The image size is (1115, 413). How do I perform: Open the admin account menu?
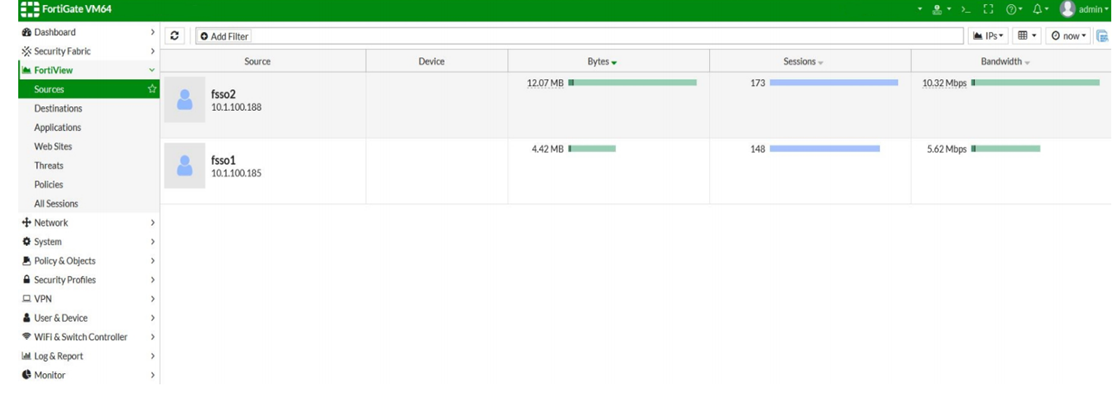1084,9
